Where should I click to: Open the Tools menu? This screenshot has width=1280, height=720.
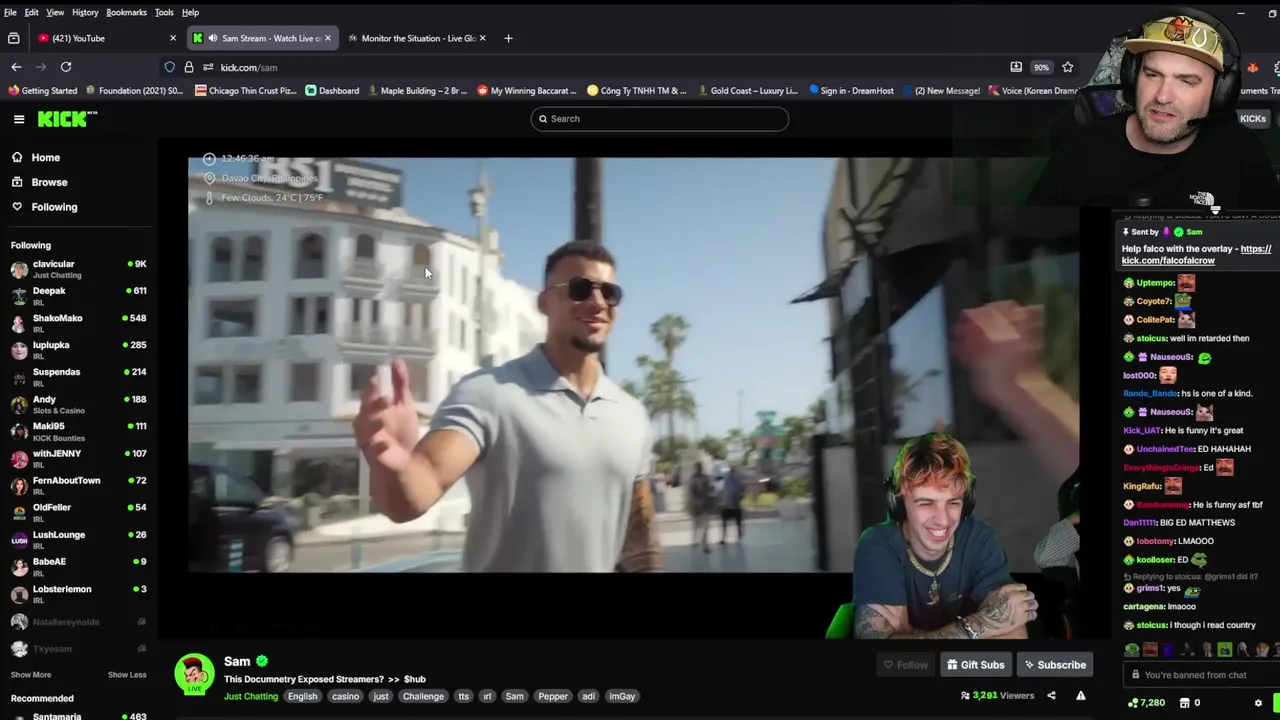pos(164,12)
